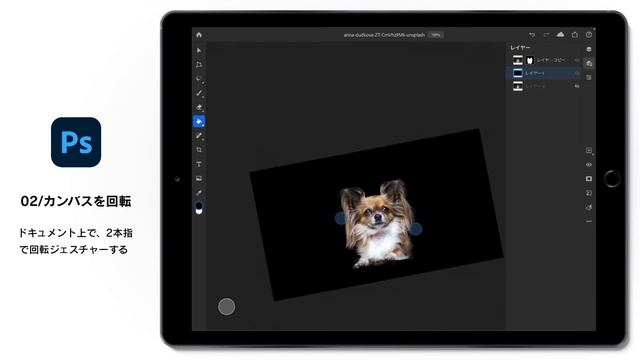Hide the レイヤー コピー layer
The width and height of the screenshot is (640, 360).
pos(577,60)
